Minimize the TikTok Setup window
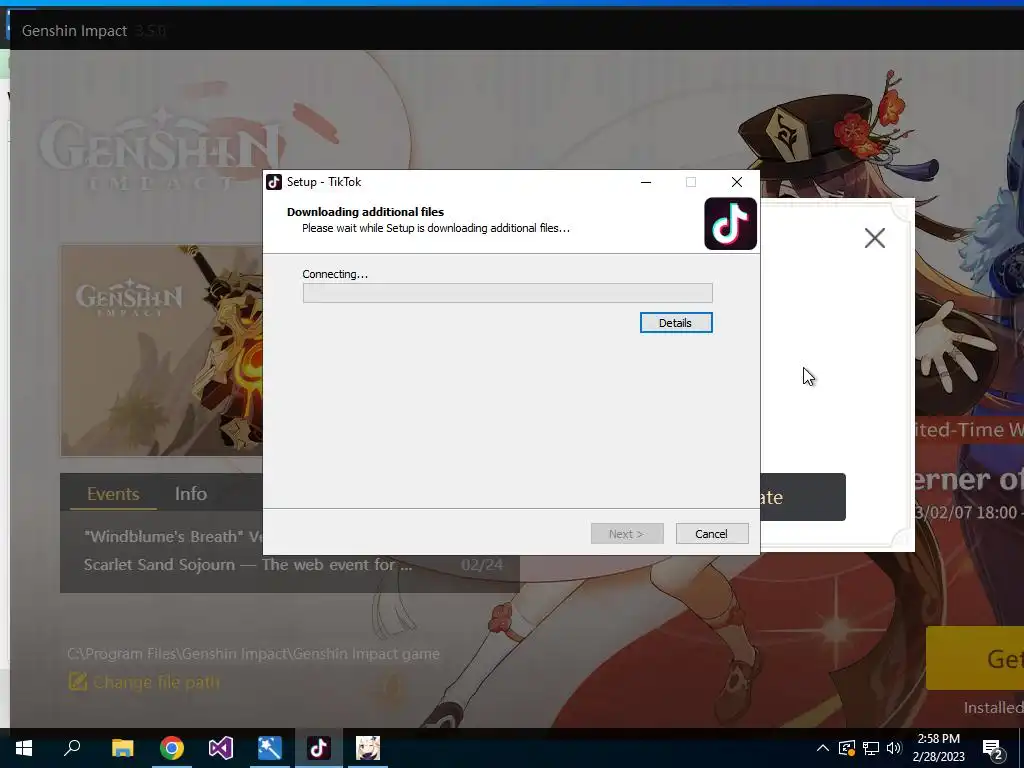1024x768 pixels. point(646,182)
